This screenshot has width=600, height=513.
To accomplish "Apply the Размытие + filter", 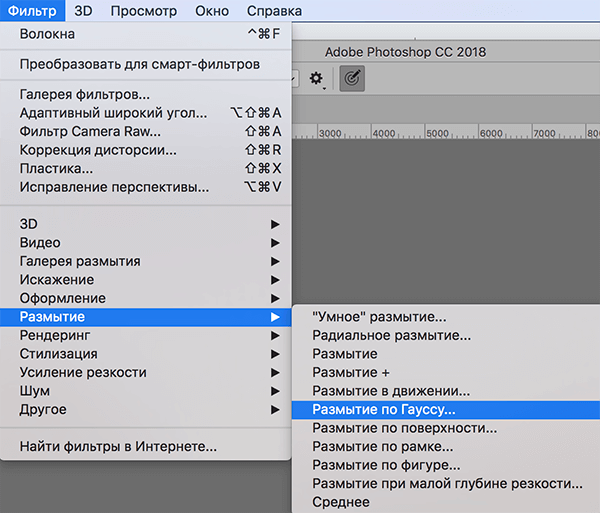I will click(x=446, y=373).
